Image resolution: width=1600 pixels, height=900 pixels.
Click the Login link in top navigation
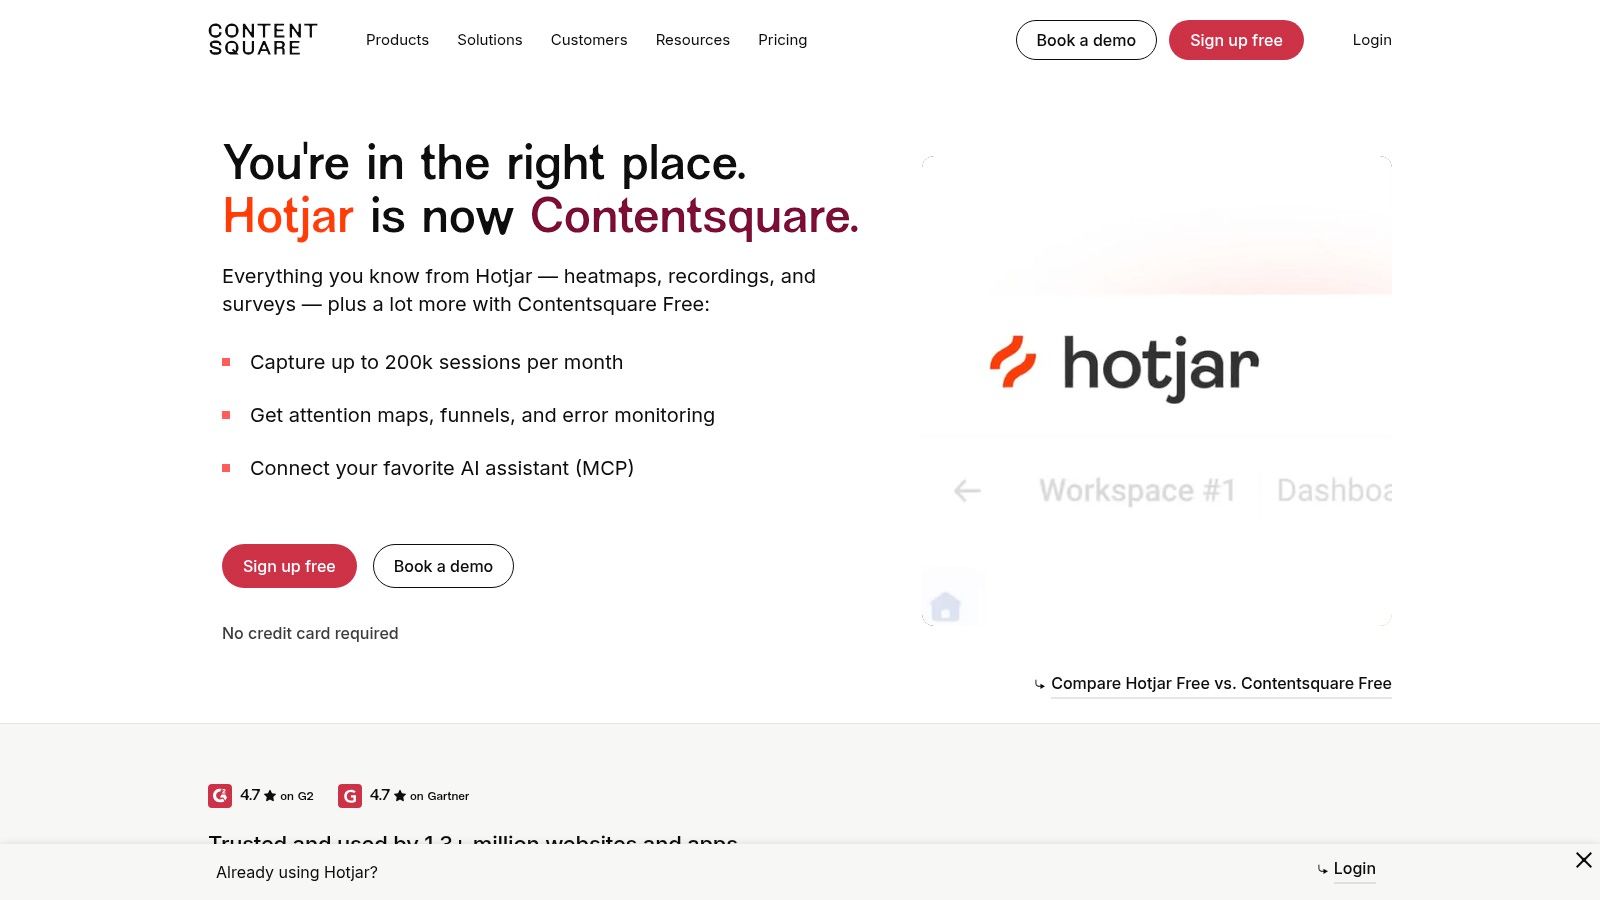click(1372, 40)
